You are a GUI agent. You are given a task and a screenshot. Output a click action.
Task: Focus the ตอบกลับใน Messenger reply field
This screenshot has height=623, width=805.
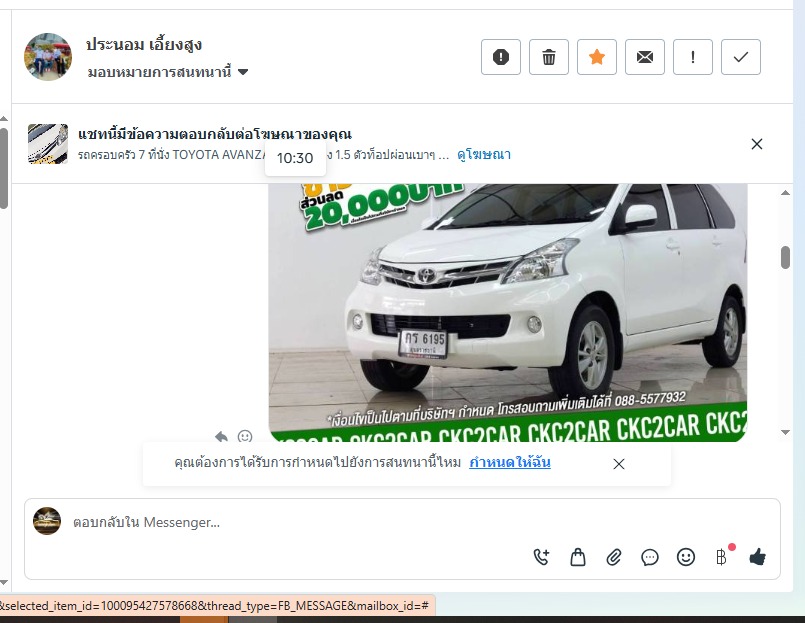pos(402,522)
